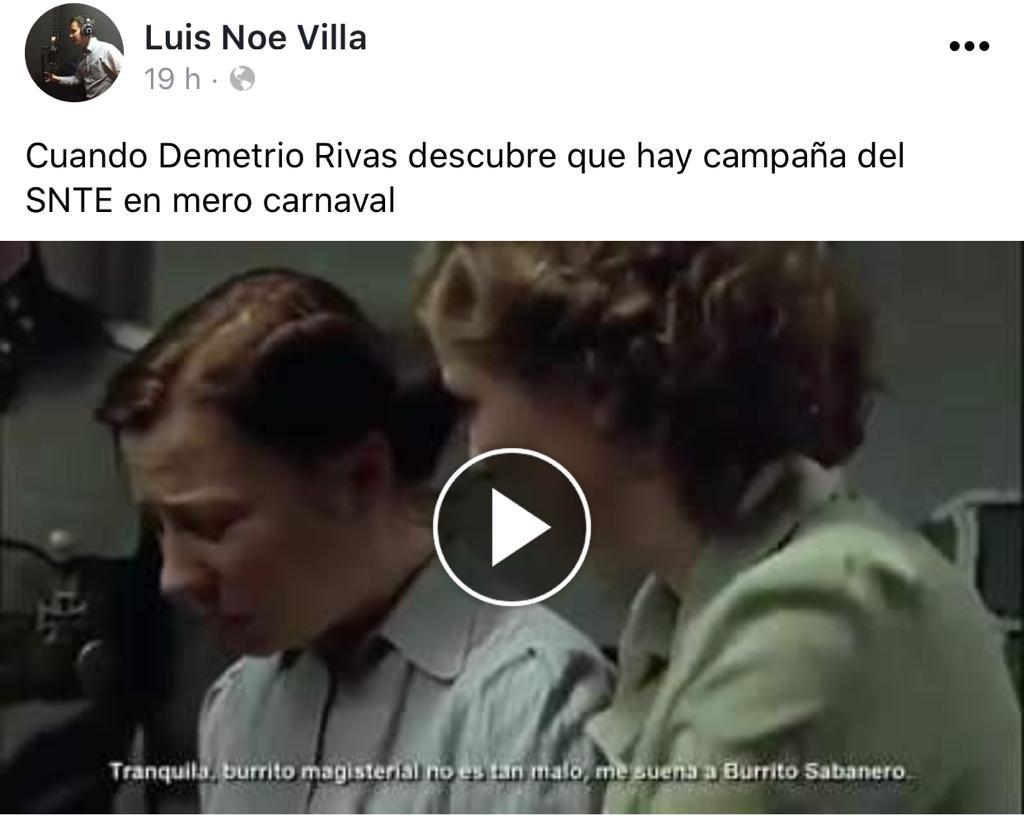Visit the Luis Noe Villa profile name link
The image size is (1024, 840).
[255, 37]
